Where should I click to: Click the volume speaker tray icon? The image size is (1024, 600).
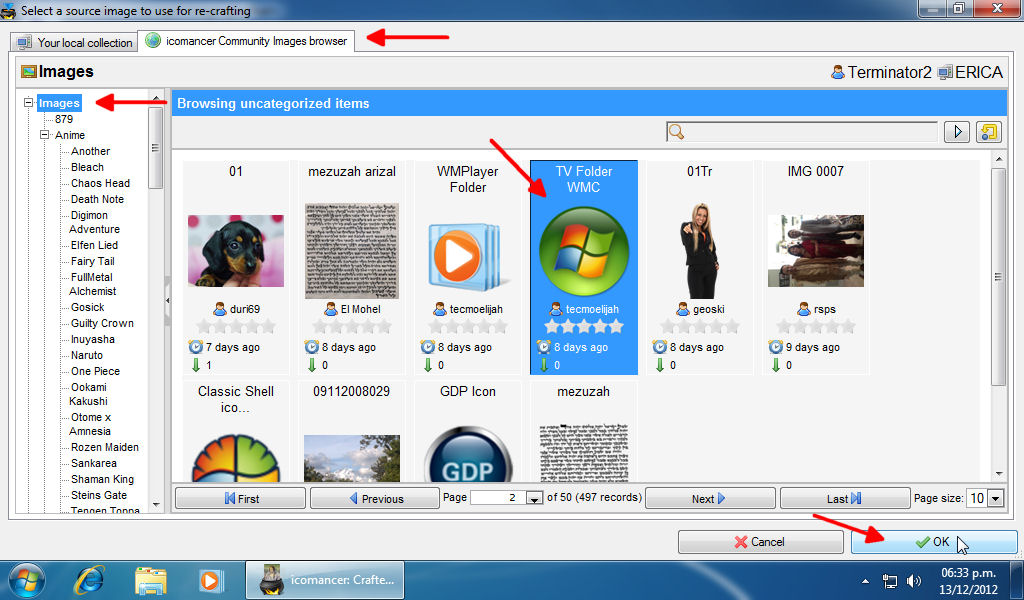pyautogui.click(x=914, y=580)
